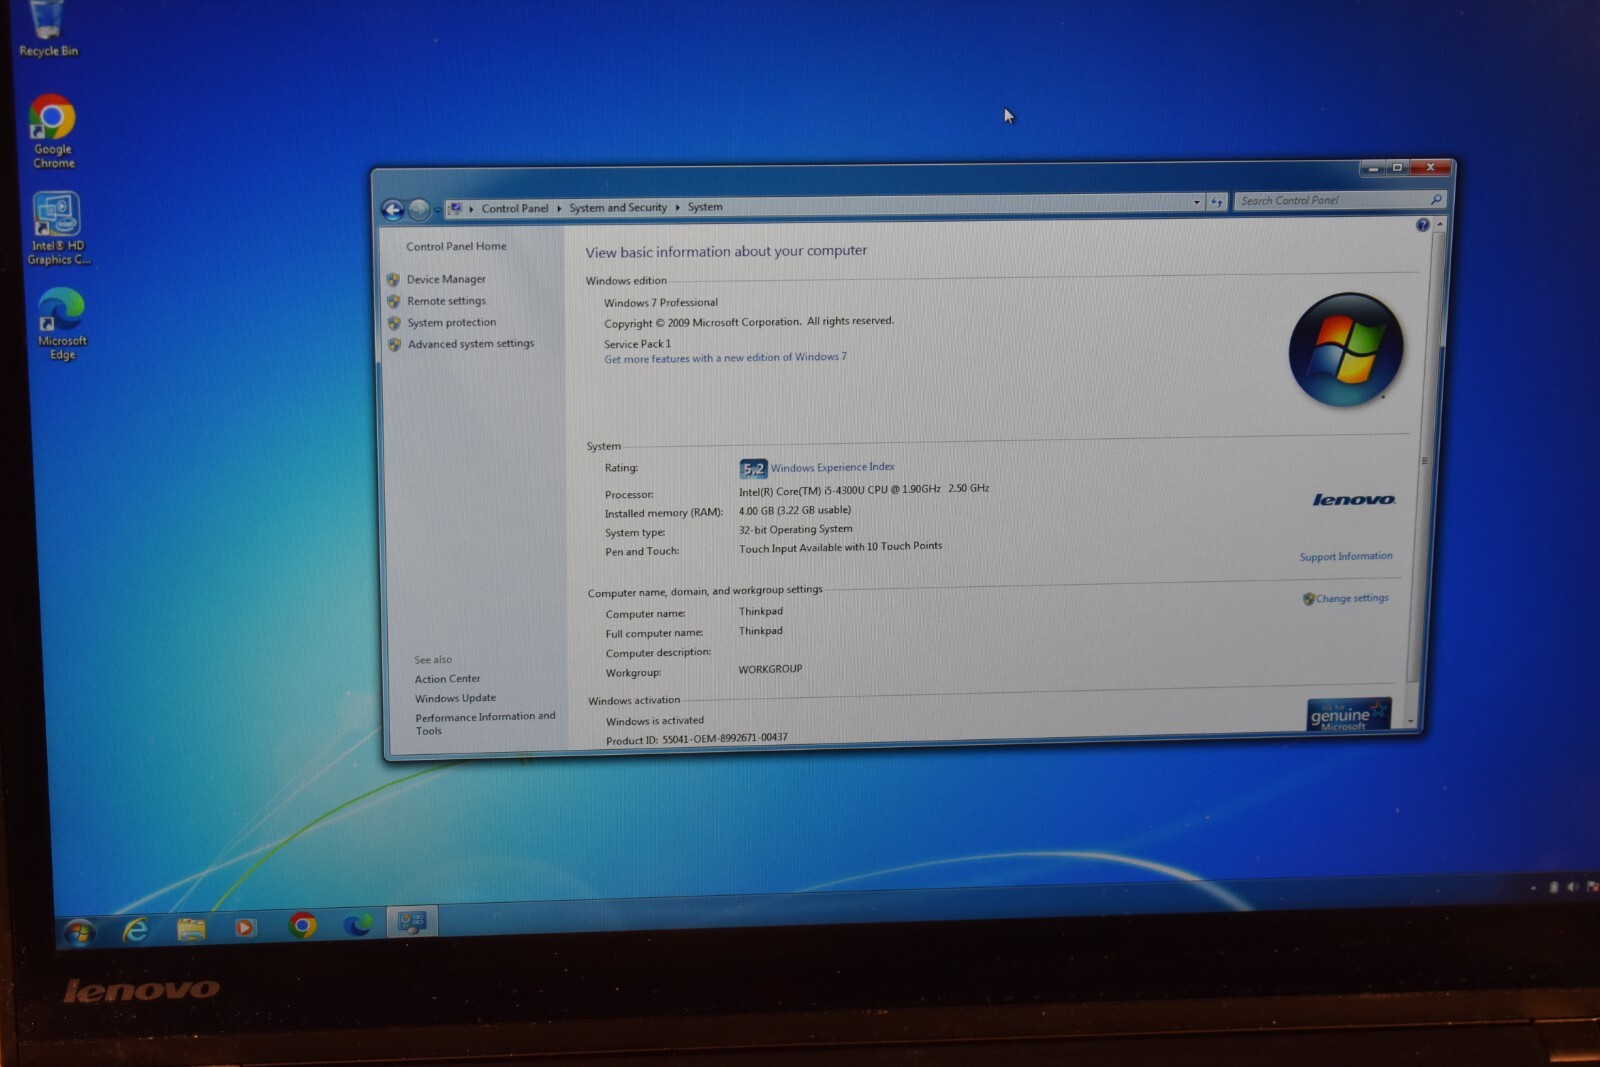This screenshot has width=1600, height=1067.
Task: Open the Start menu orb
Action: [80, 934]
